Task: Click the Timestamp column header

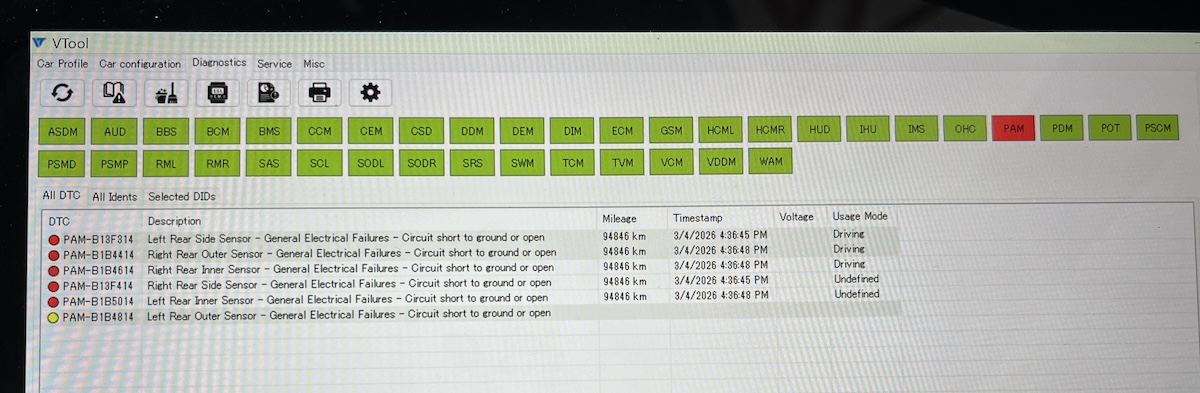Action: 697,217
